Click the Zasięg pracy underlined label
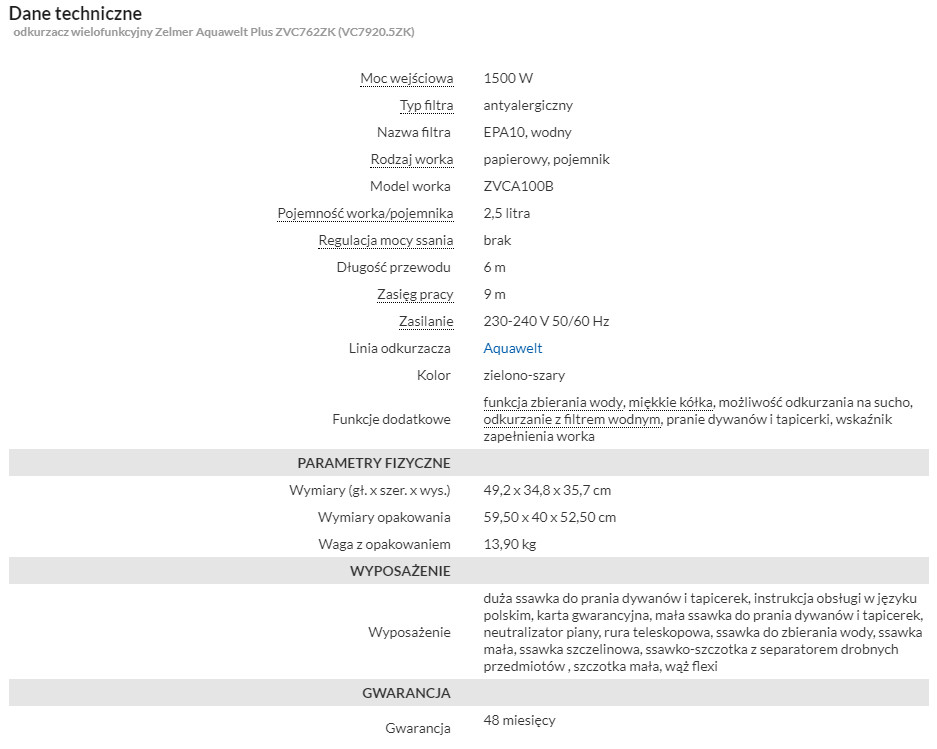 [x=415, y=295]
